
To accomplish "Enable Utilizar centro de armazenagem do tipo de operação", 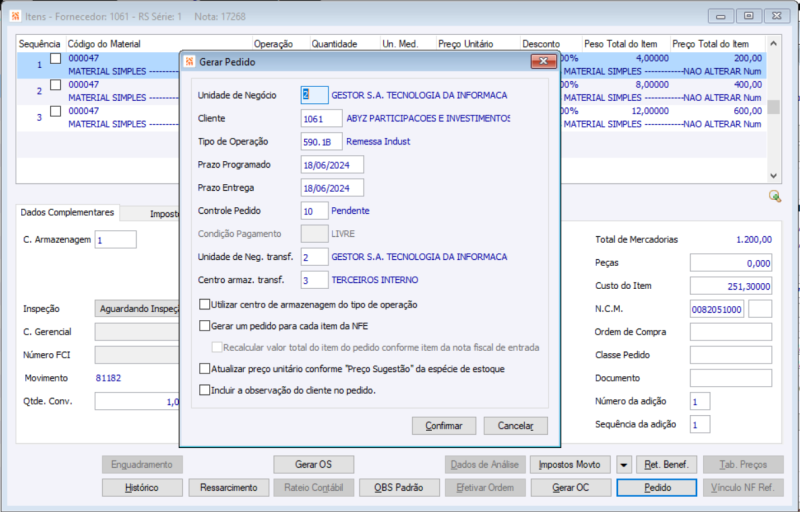I will click(x=205, y=304).
